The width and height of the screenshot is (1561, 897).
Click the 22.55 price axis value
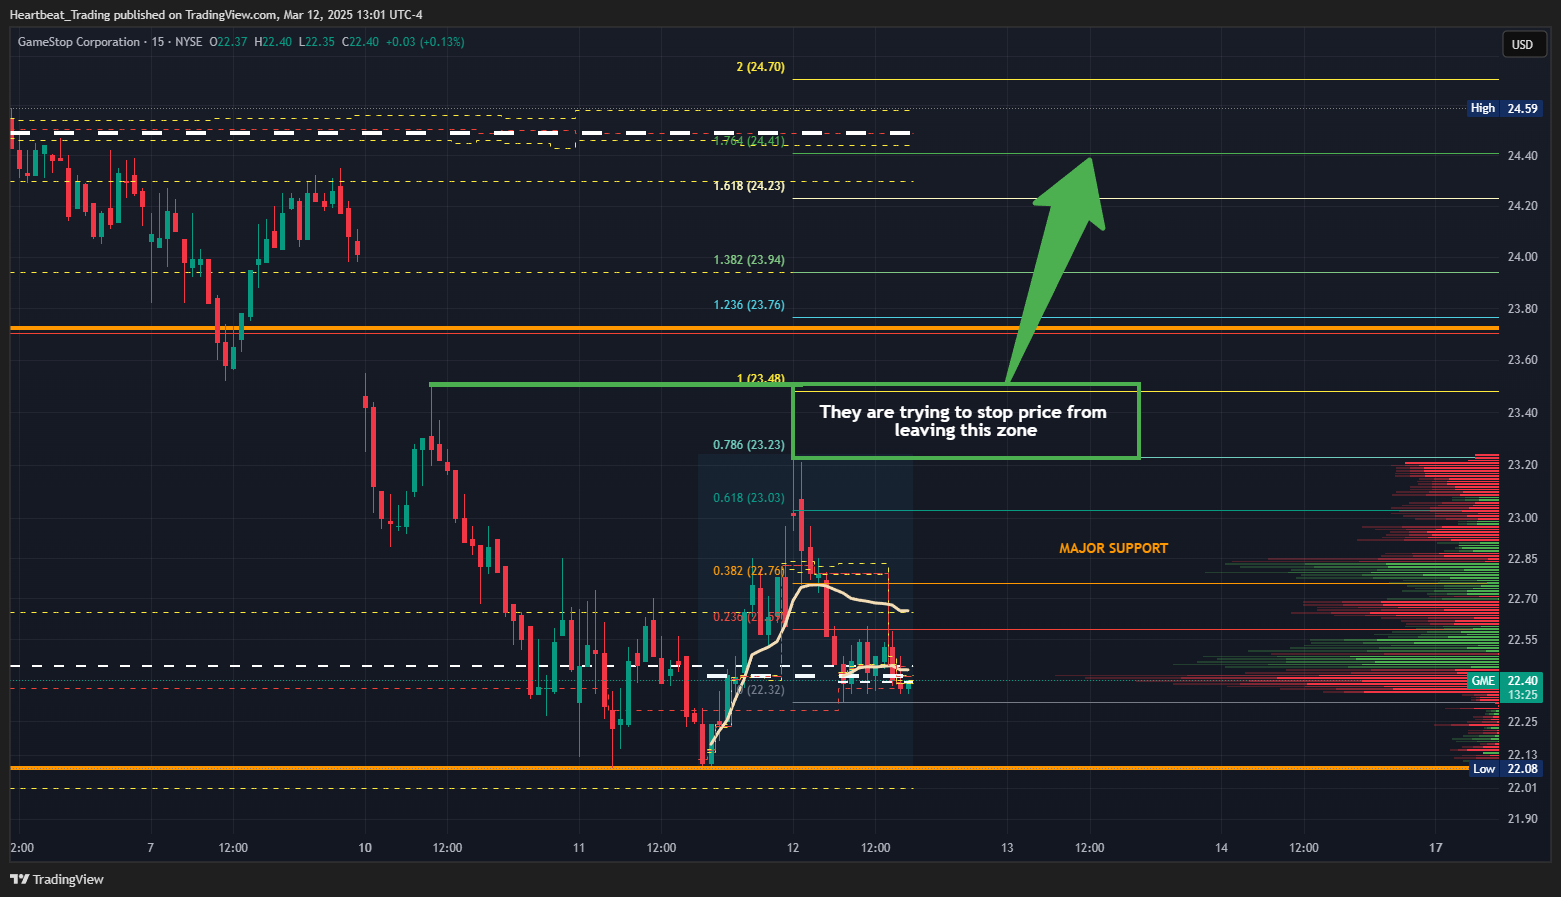1522,640
